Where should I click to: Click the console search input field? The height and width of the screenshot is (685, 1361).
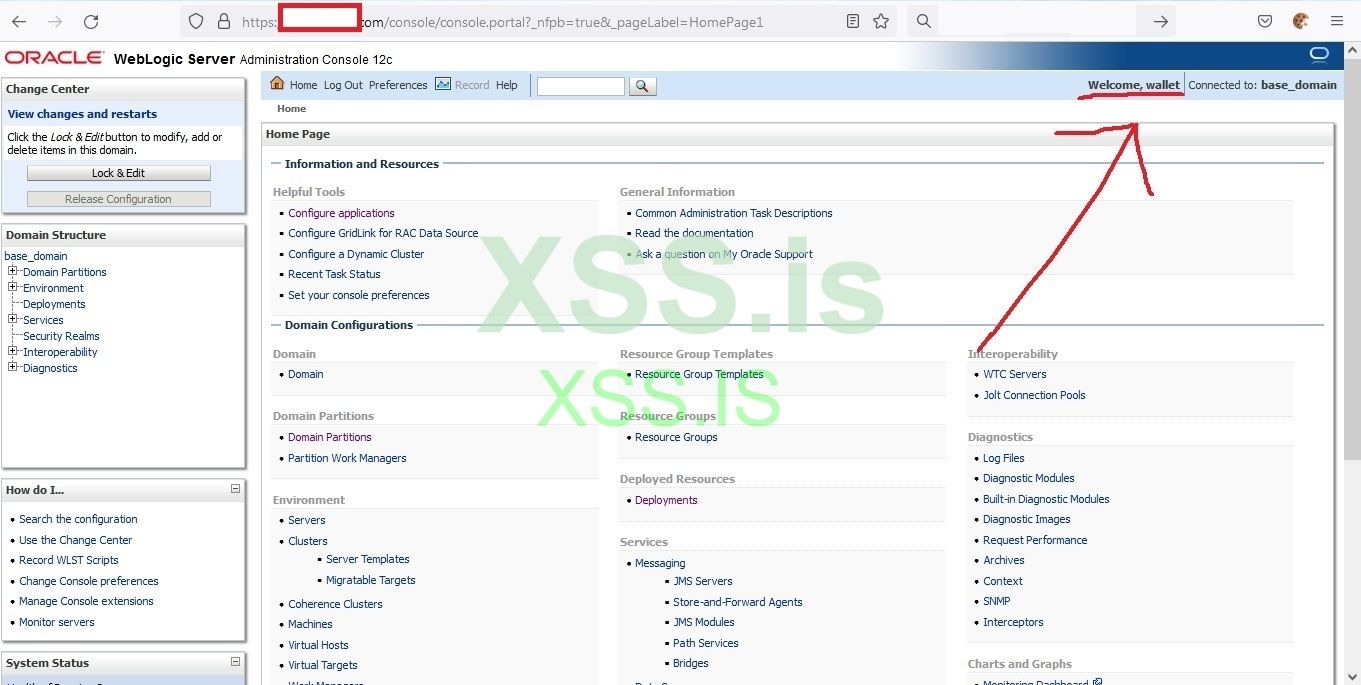coord(581,86)
